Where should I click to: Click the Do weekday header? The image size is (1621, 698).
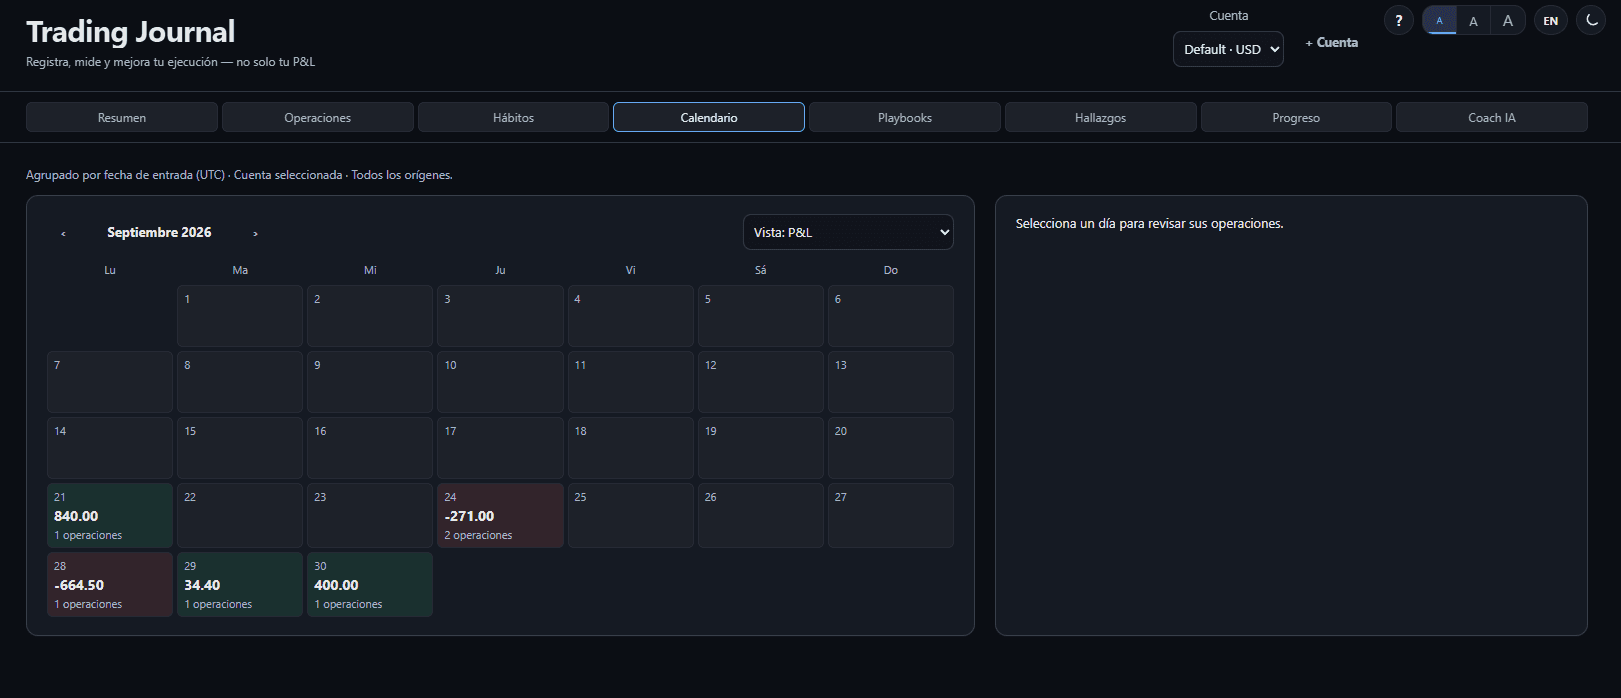pos(891,270)
